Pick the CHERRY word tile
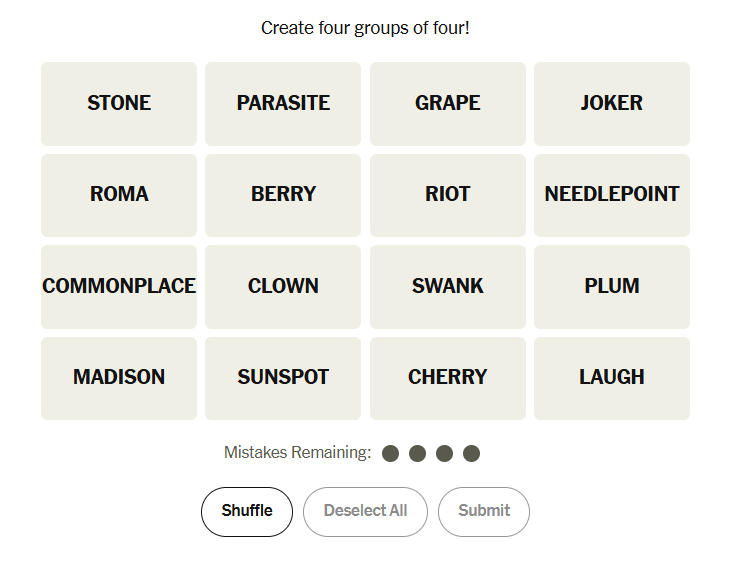 (x=447, y=378)
